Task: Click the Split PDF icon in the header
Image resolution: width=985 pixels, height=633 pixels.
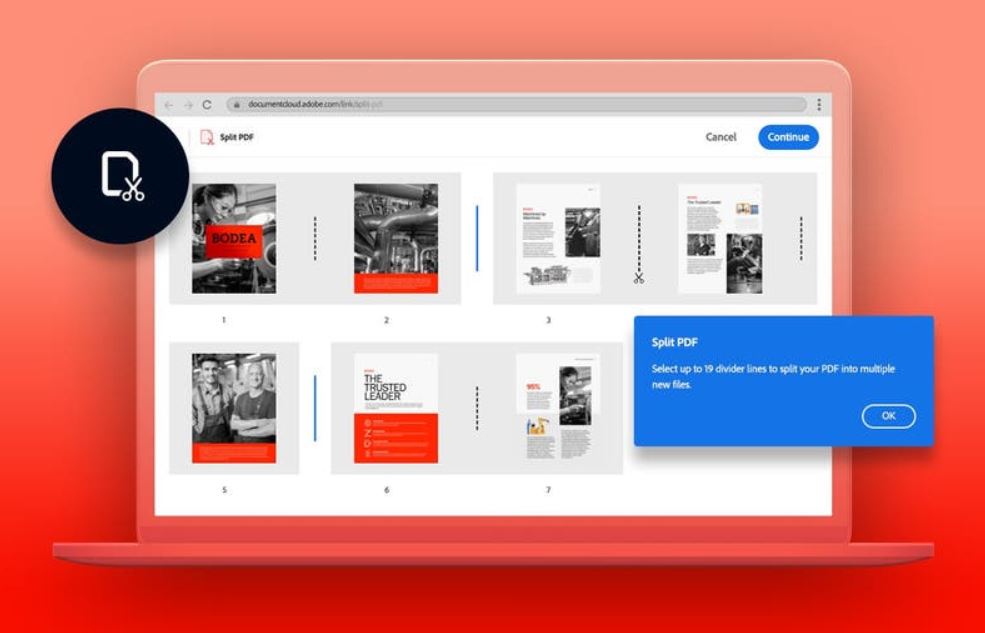Action: click(x=207, y=137)
